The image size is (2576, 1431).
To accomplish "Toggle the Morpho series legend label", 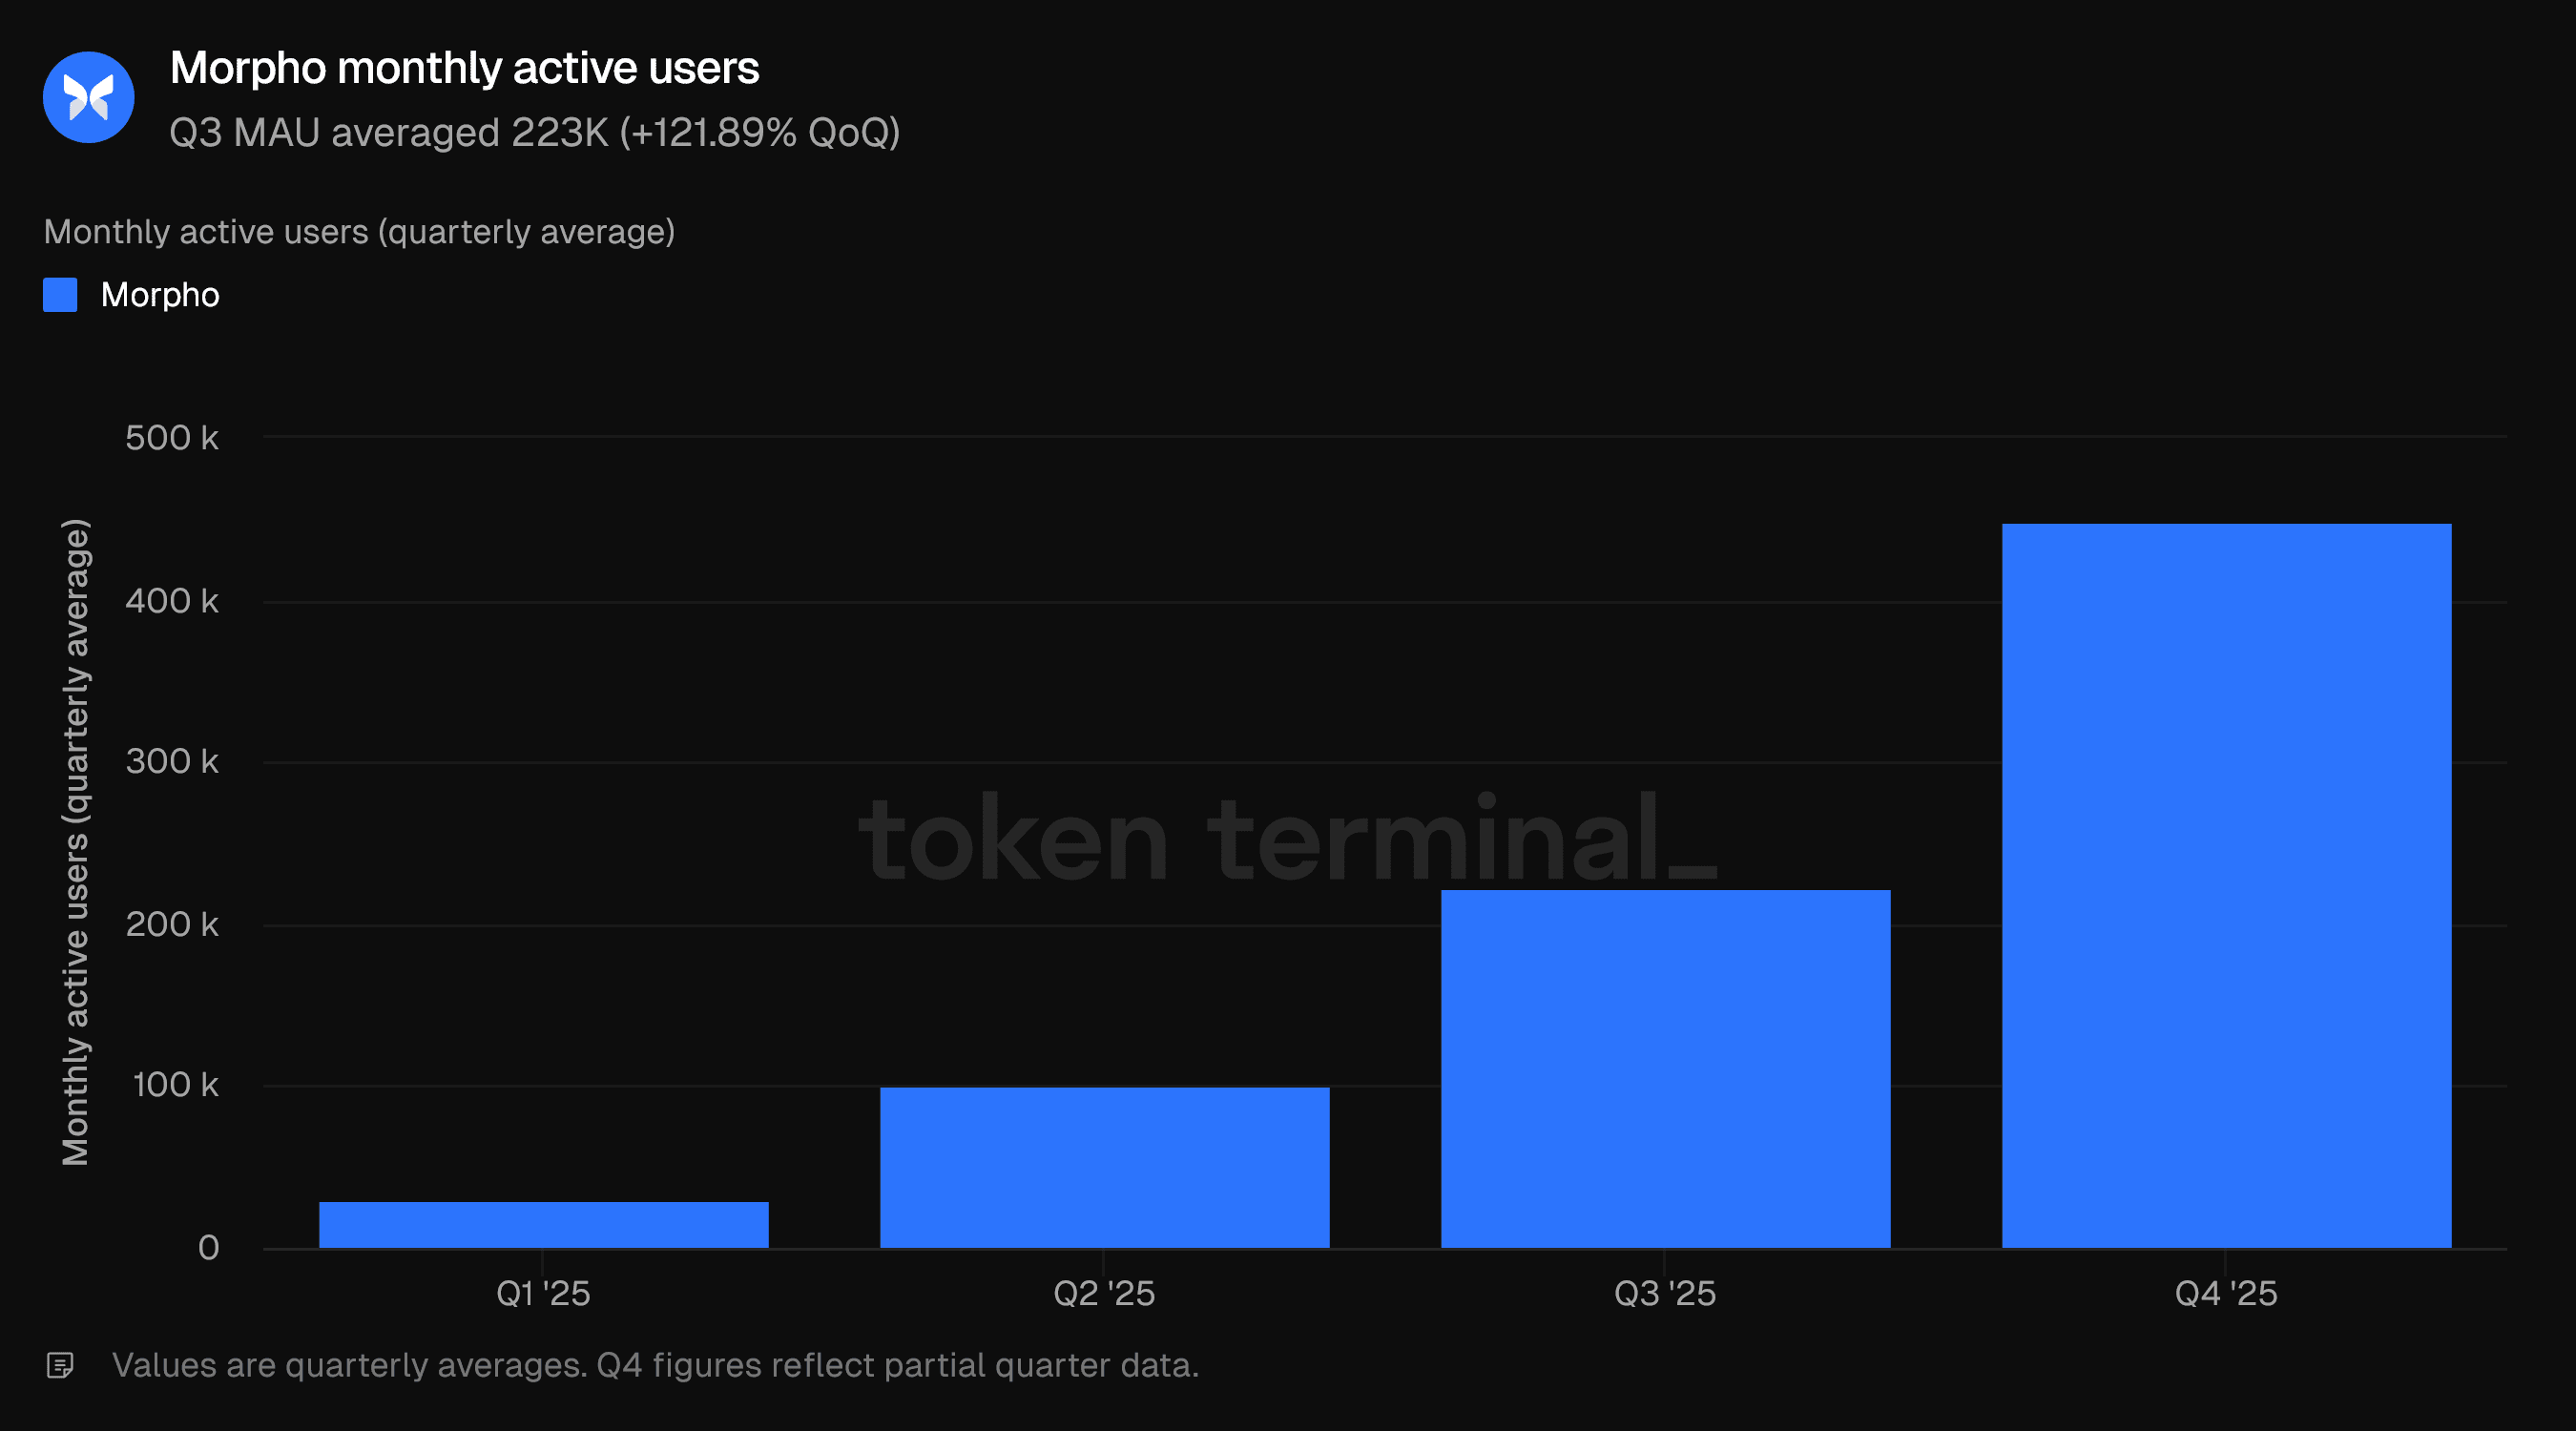I will [160, 295].
